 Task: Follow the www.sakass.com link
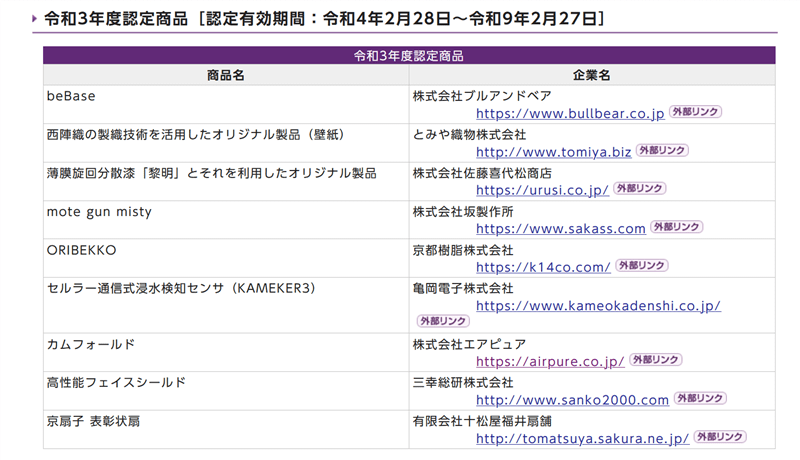pyautogui.click(x=561, y=228)
